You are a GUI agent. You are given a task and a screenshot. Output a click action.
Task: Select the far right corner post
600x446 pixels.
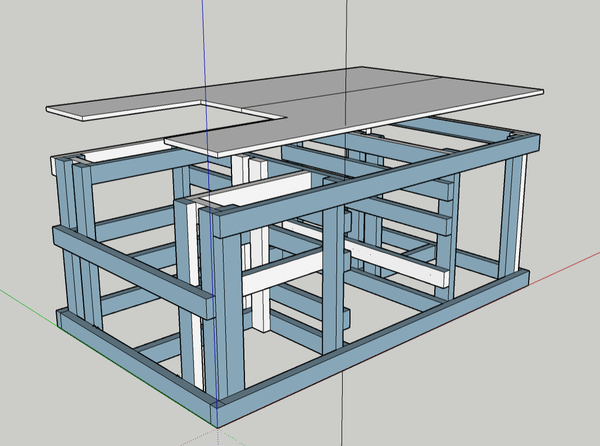pos(513,215)
